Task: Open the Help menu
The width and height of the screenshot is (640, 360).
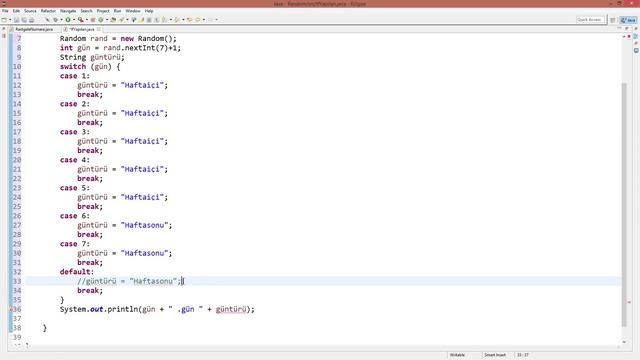Action: [149, 11]
